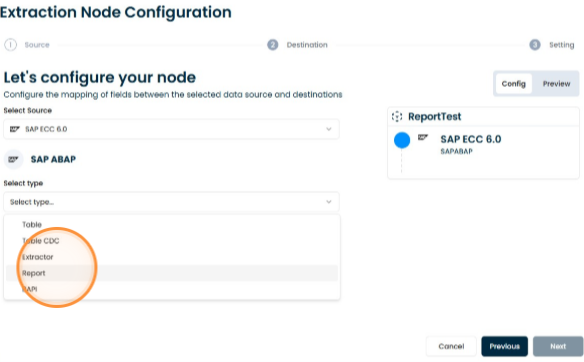The height and width of the screenshot is (362, 584).
Task: Click the SAP logo beside SAP ABAP heading
Action: pyautogui.click(x=13, y=159)
